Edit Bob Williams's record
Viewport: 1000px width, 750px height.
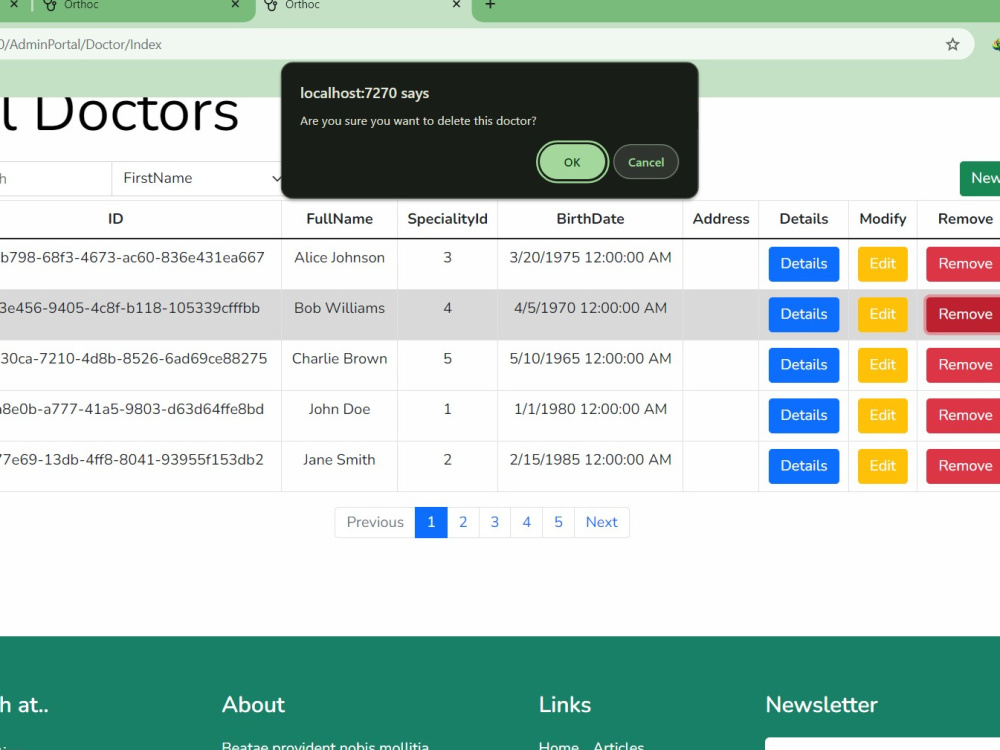click(882, 314)
